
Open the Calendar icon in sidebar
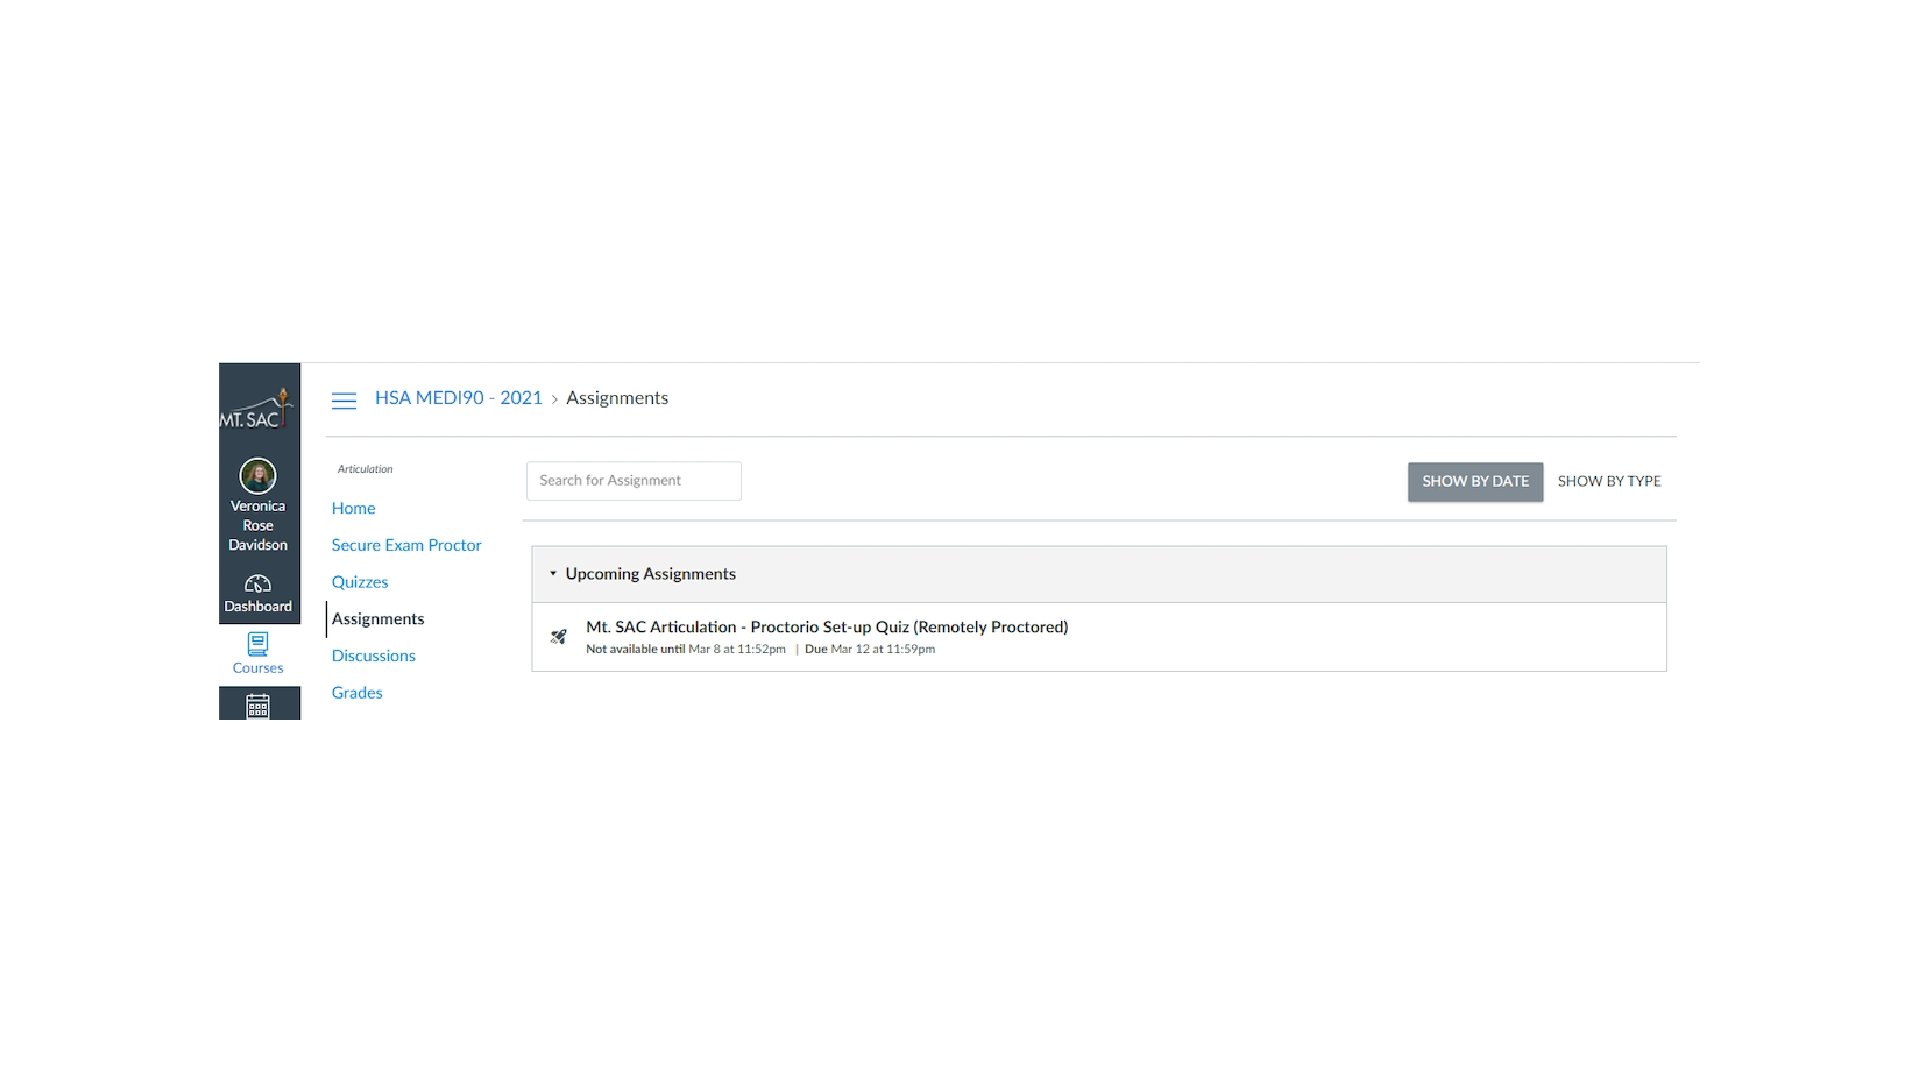tap(258, 706)
